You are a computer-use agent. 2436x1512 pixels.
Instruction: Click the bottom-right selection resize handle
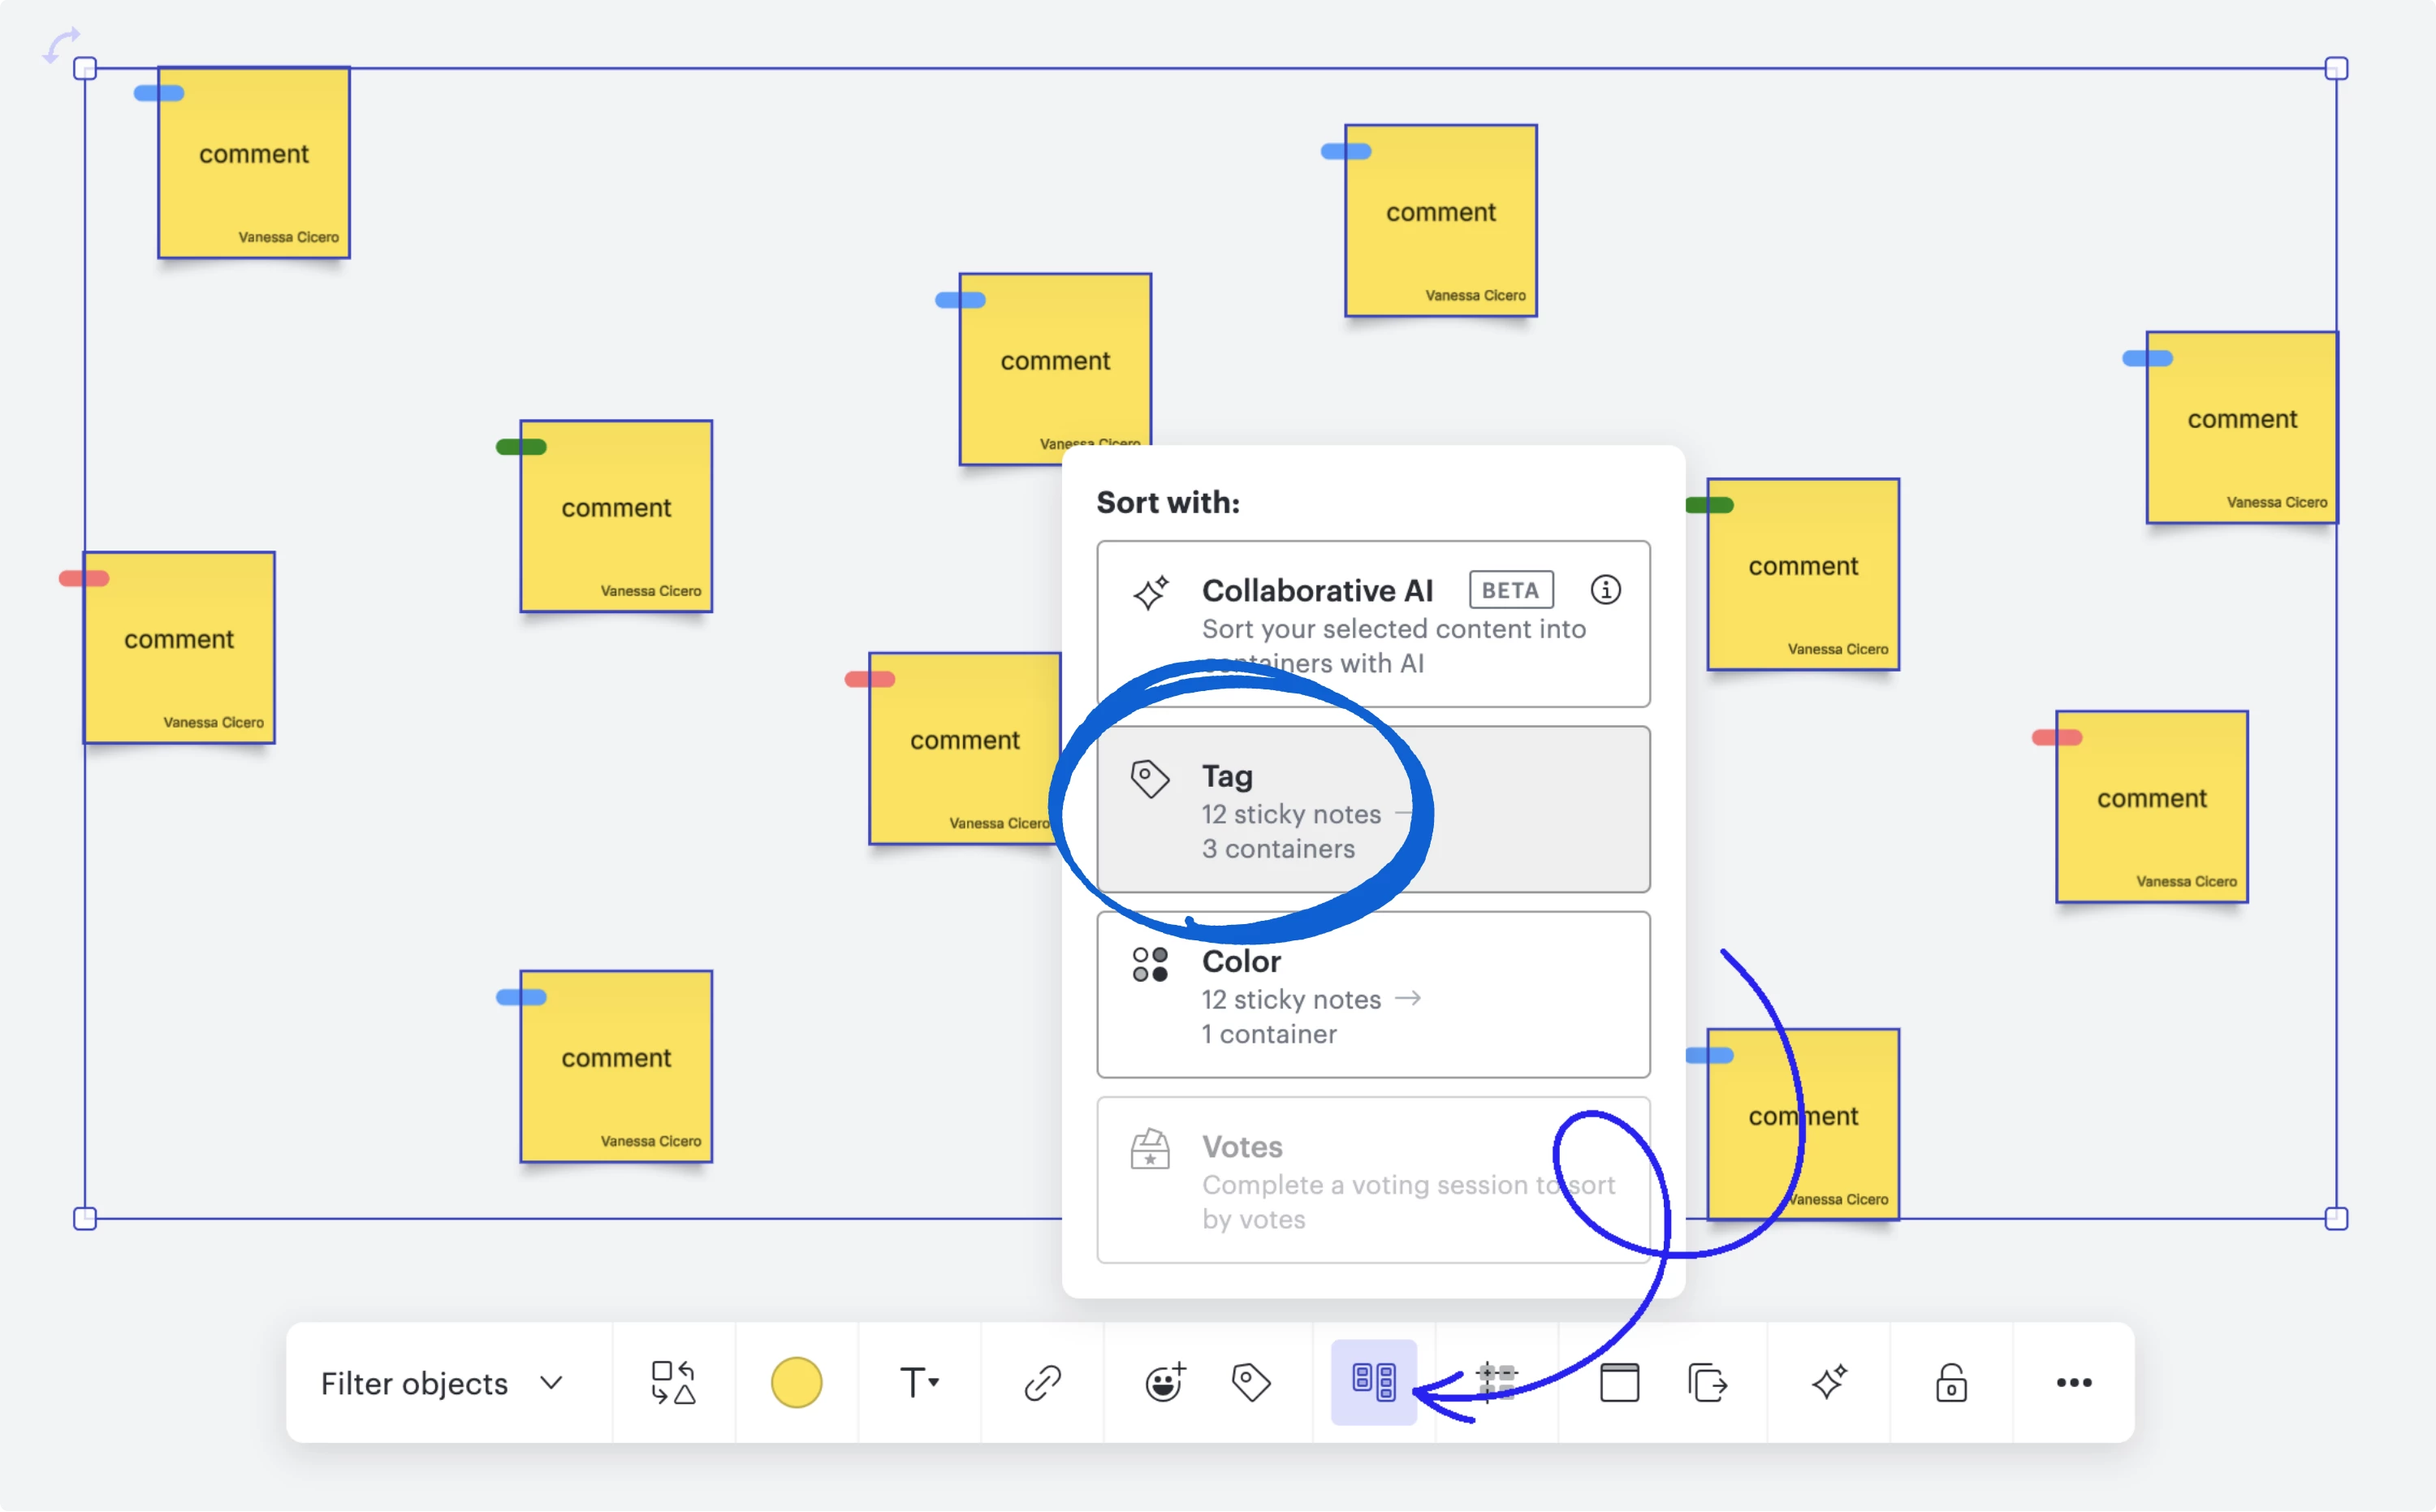point(2336,1219)
